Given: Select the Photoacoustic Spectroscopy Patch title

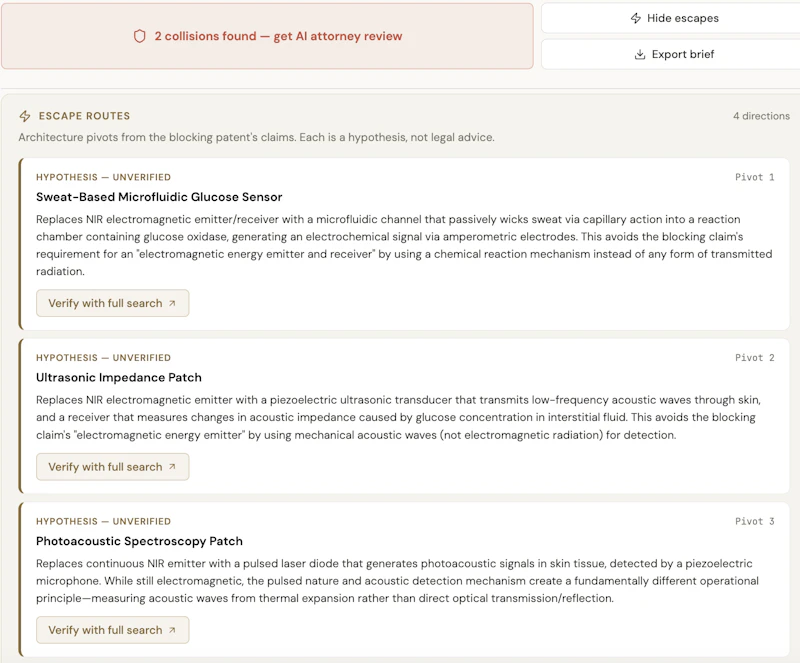Looking at the screenshot, I should tap(139, 541).
